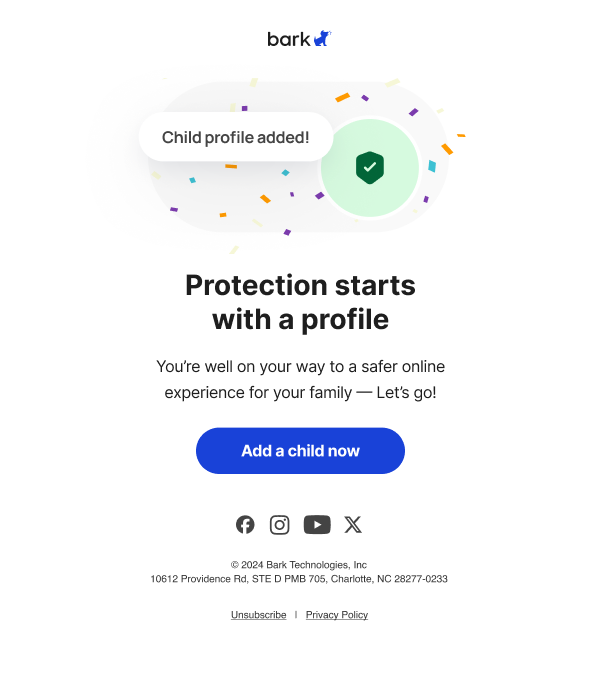The width and height of the screenshot is (600, 673).
Task: Open the Privacy Policy link
Action: point(337,615)
